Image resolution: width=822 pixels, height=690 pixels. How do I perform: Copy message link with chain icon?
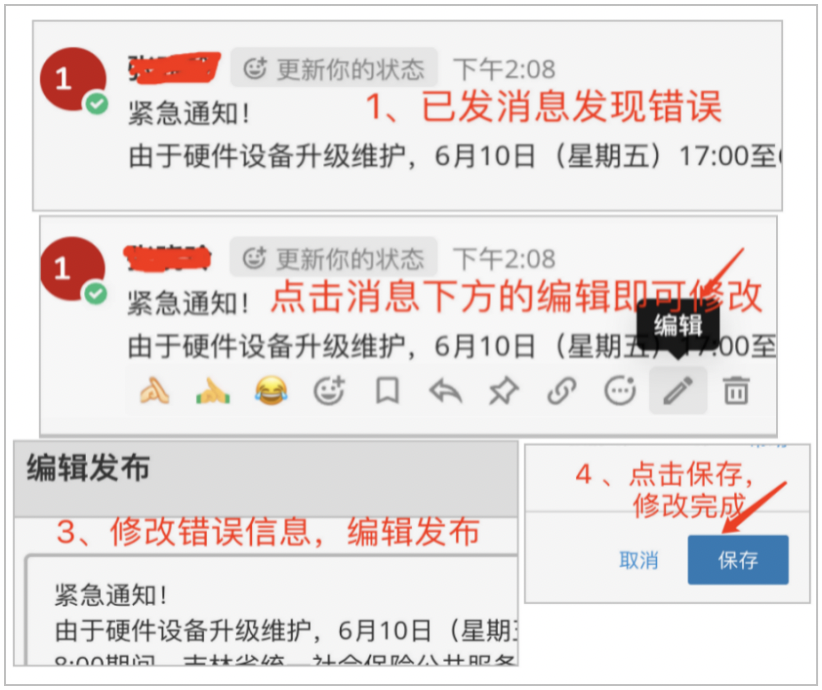point(562,392)
